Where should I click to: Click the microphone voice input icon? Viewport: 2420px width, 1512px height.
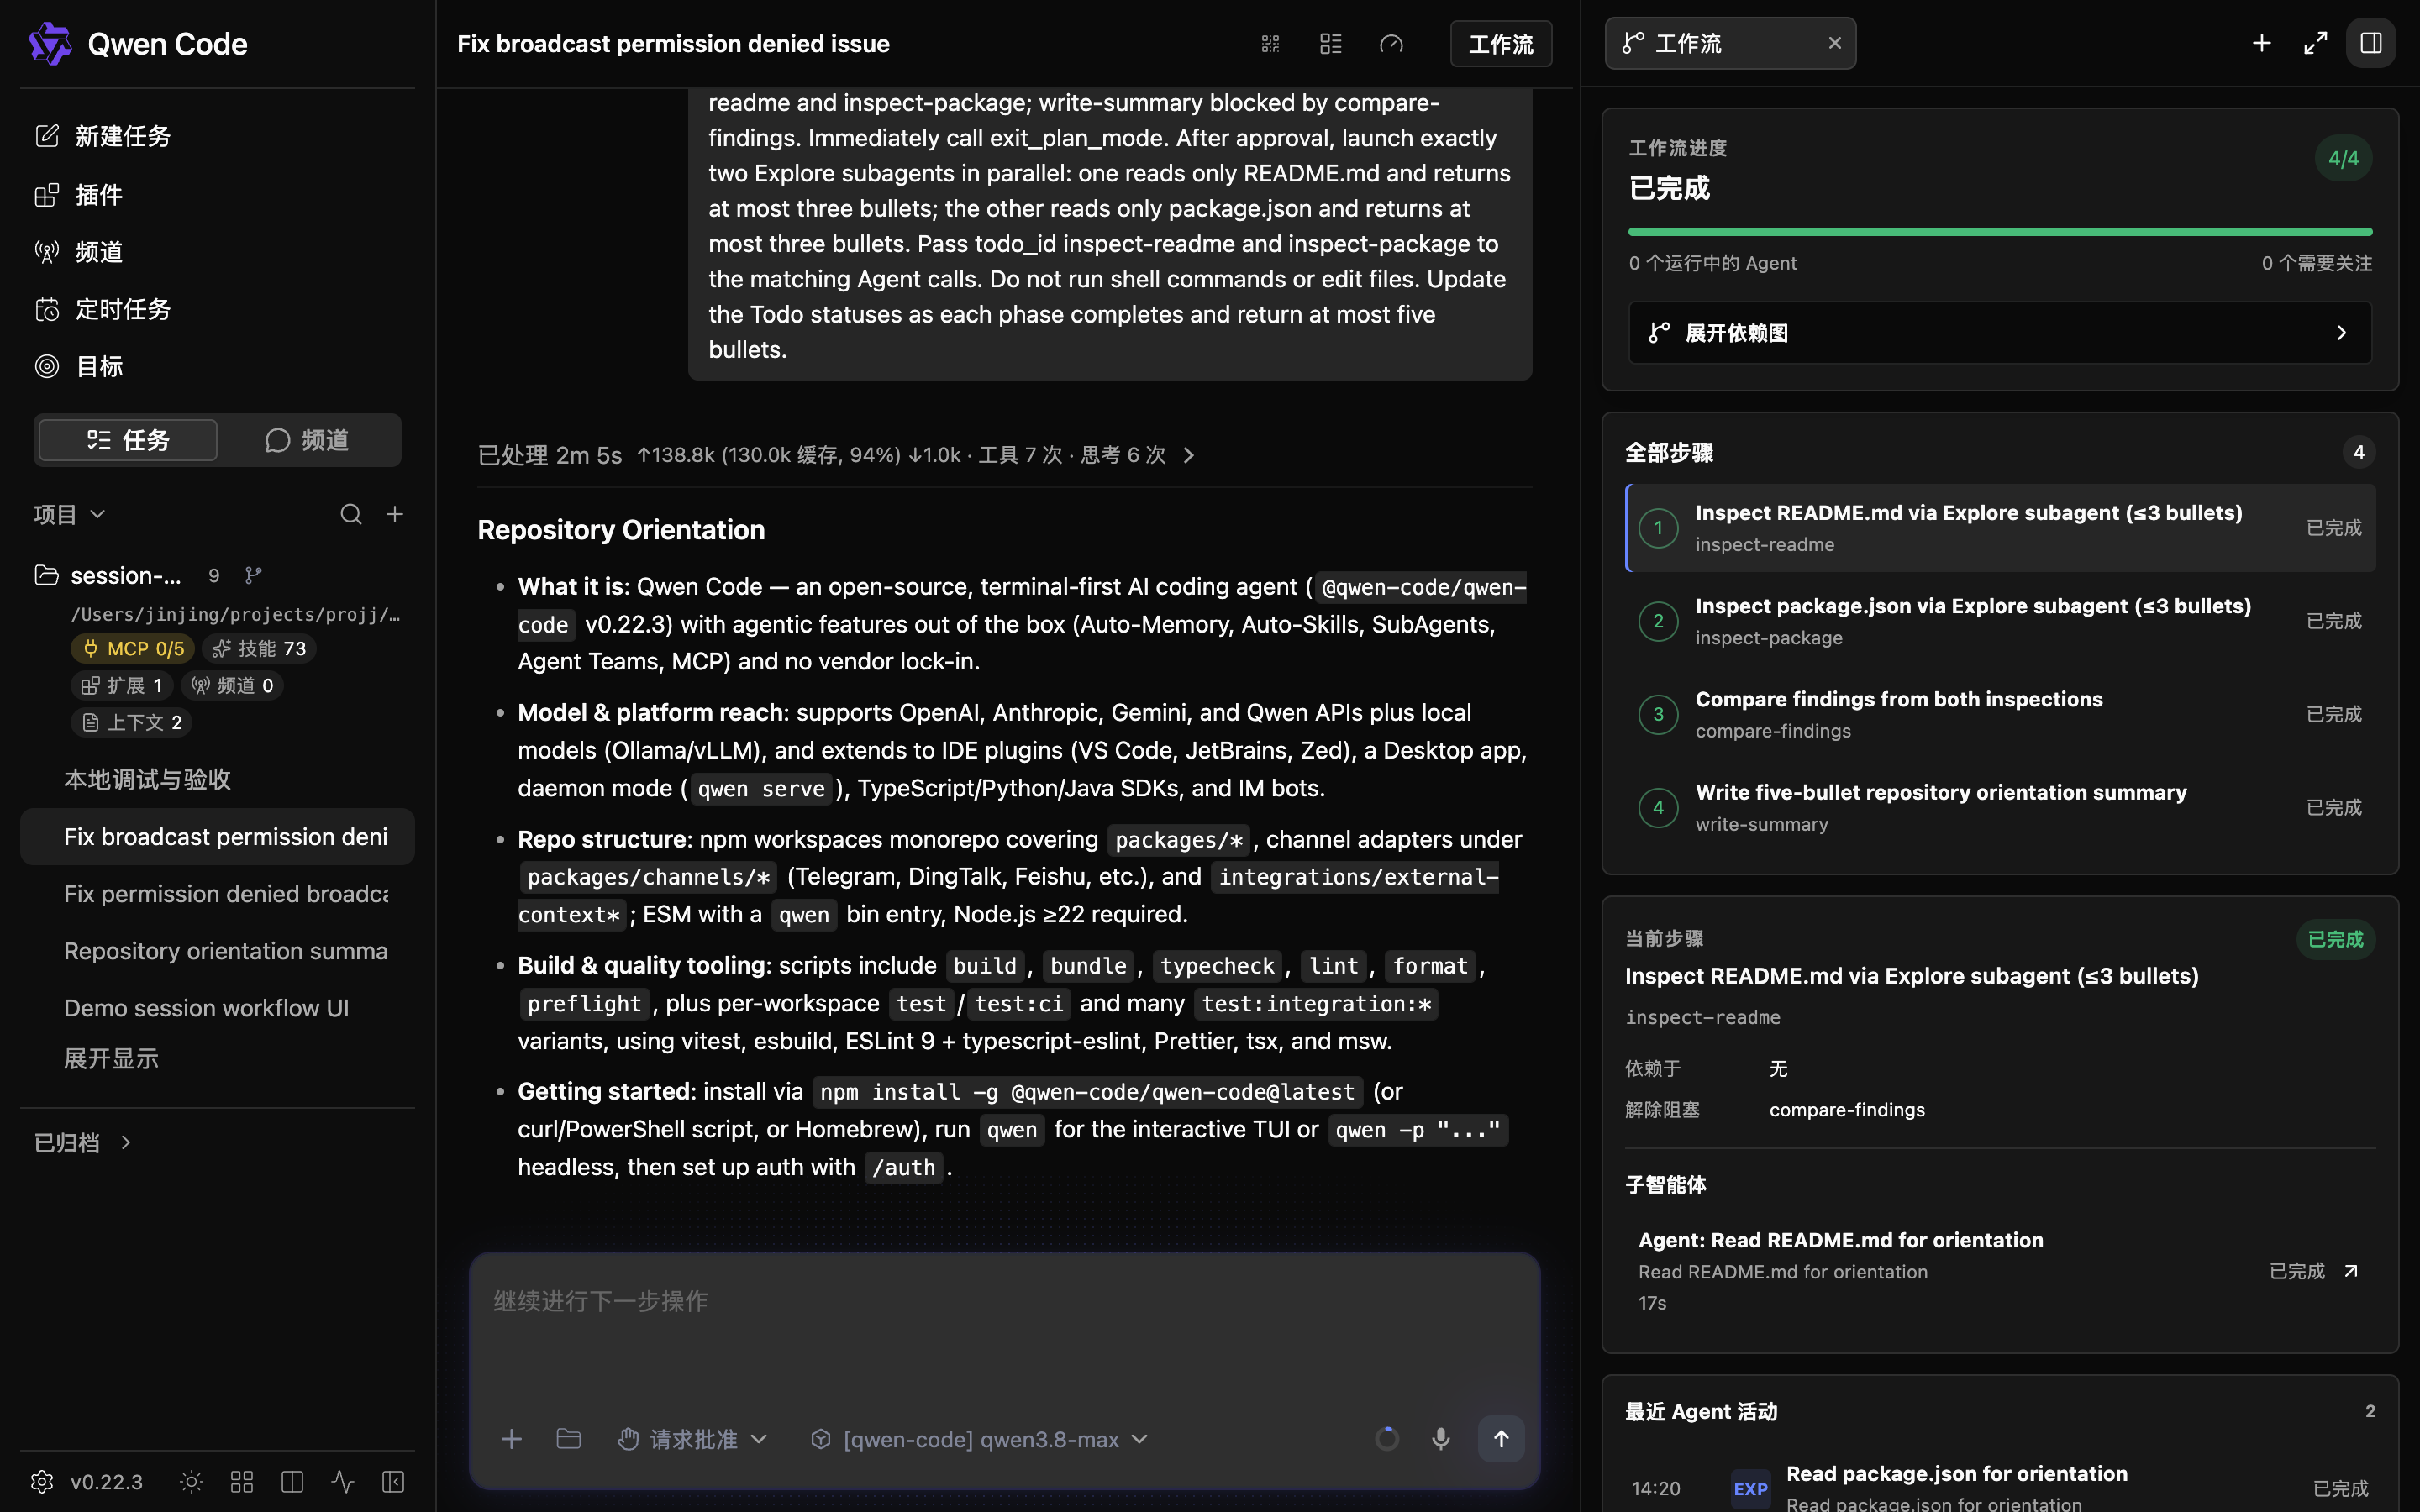pyautogui.click(x=1441, y=1439)
